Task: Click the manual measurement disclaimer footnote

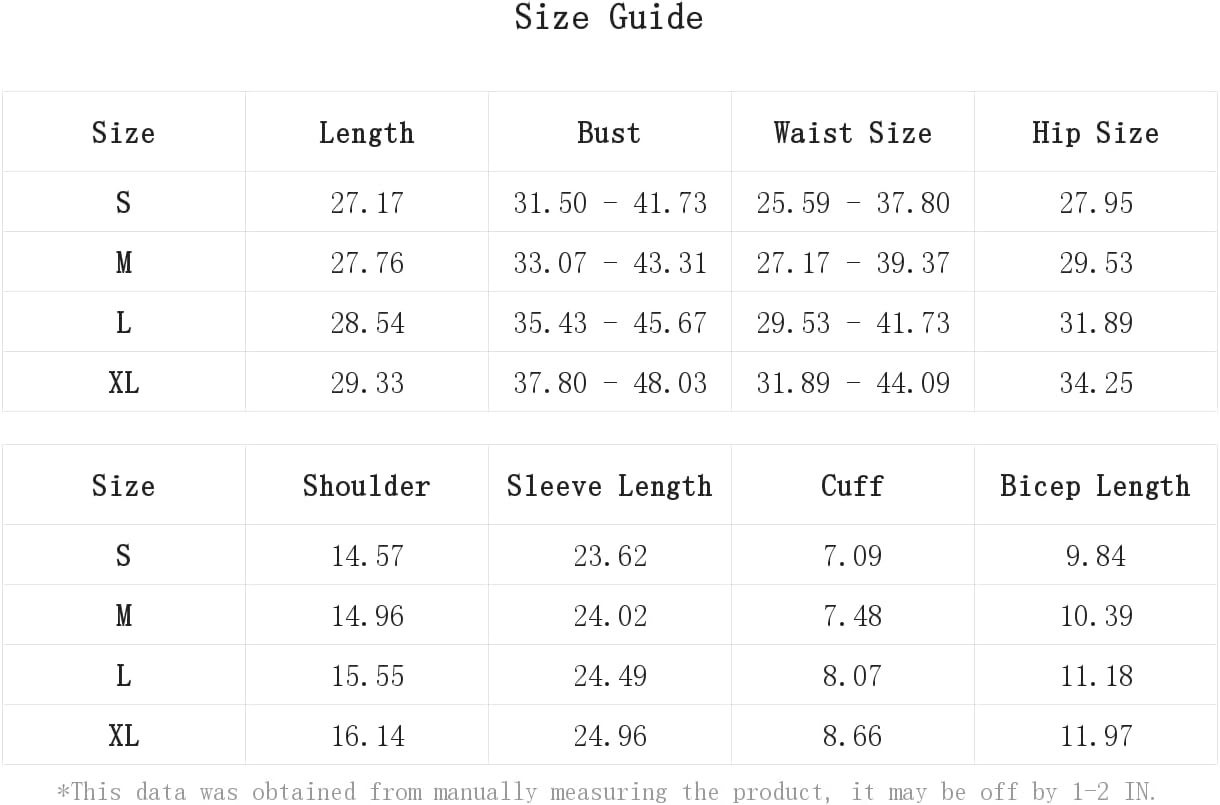Action: pyautogui.click(x=607, y=792)
